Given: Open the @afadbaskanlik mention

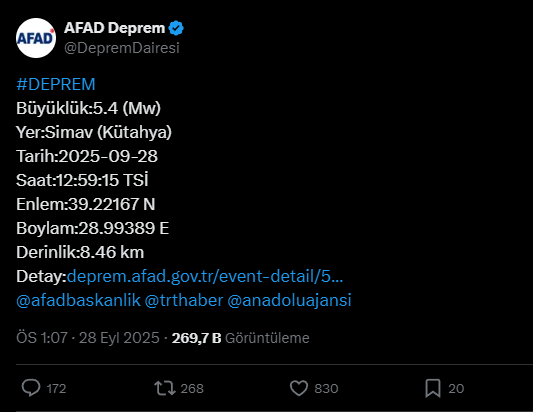Looking at the screenshot, I should click(78, 300).
